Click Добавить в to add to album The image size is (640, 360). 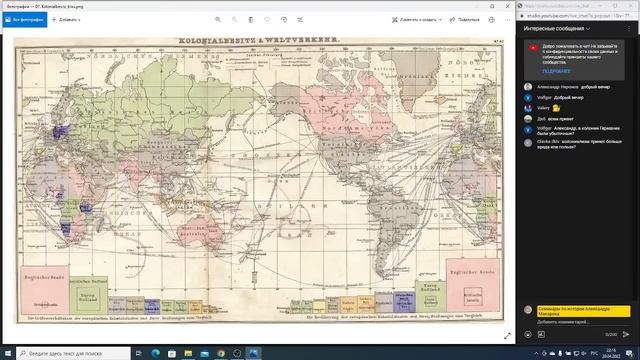(x=66, y=20)
